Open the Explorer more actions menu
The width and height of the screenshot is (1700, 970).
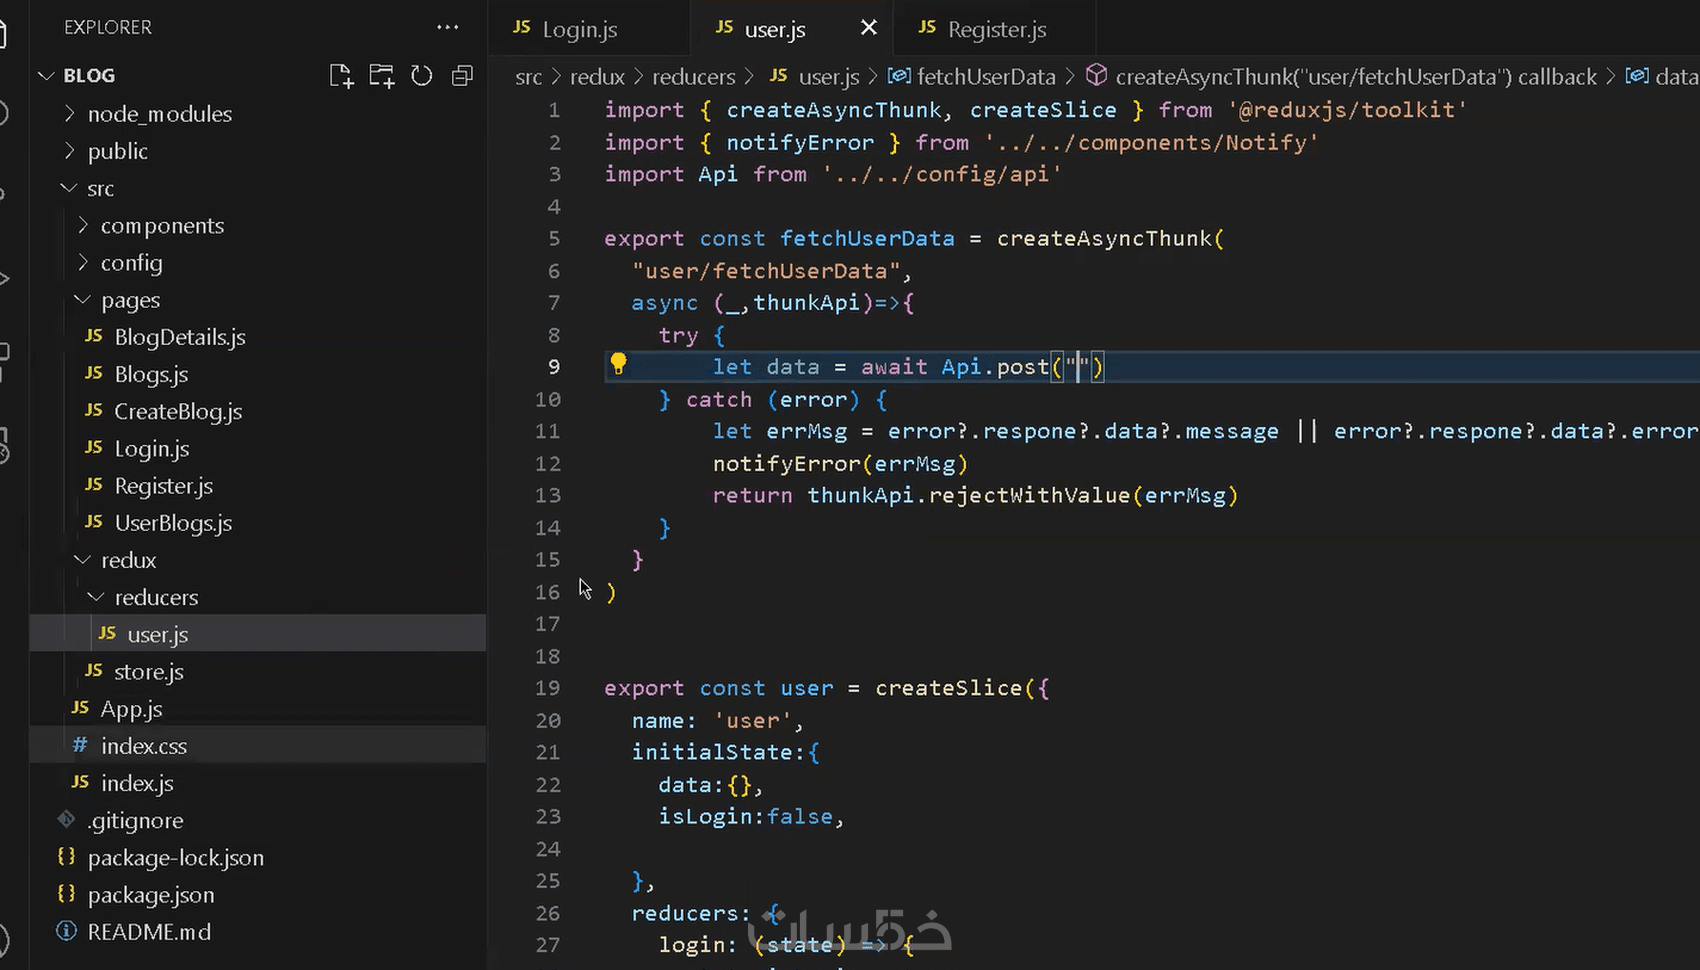(447, 27)
